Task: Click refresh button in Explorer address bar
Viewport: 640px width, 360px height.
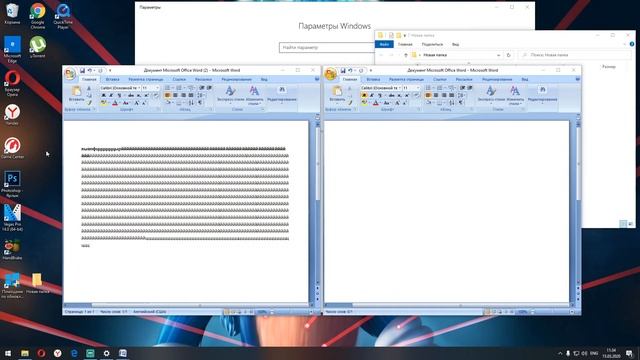Action: pos(509,55)
